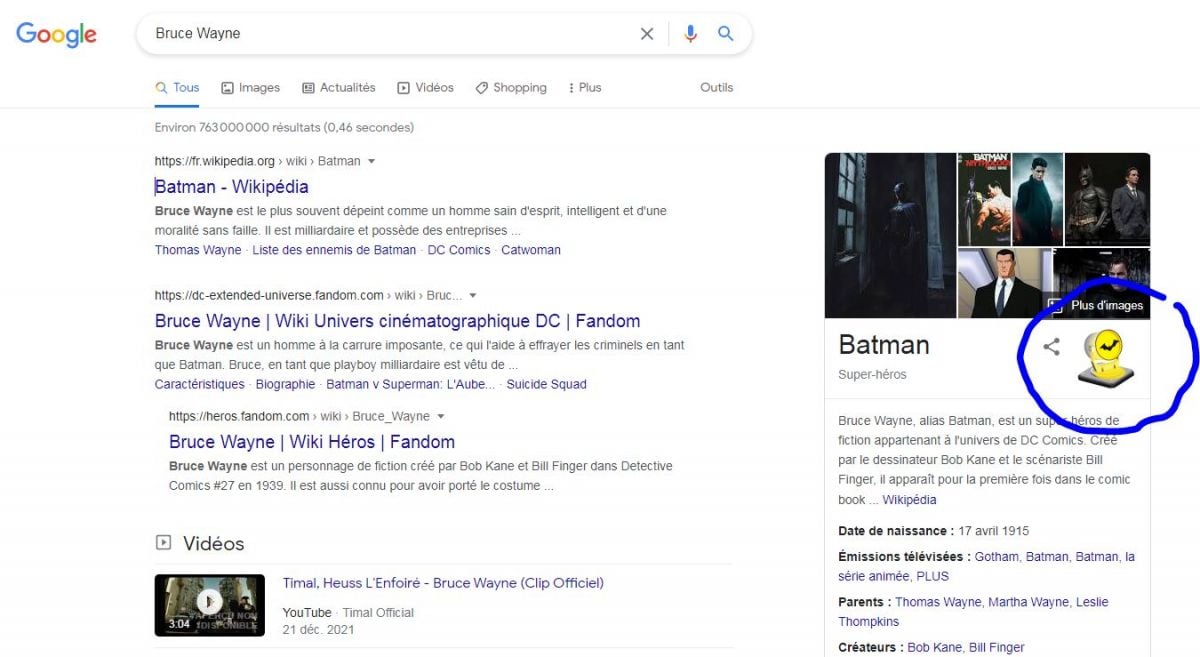The height and width of the screenshot is (657, 1200).
Task: Open the Biographie sitelink
Action: tap(285, 384)
